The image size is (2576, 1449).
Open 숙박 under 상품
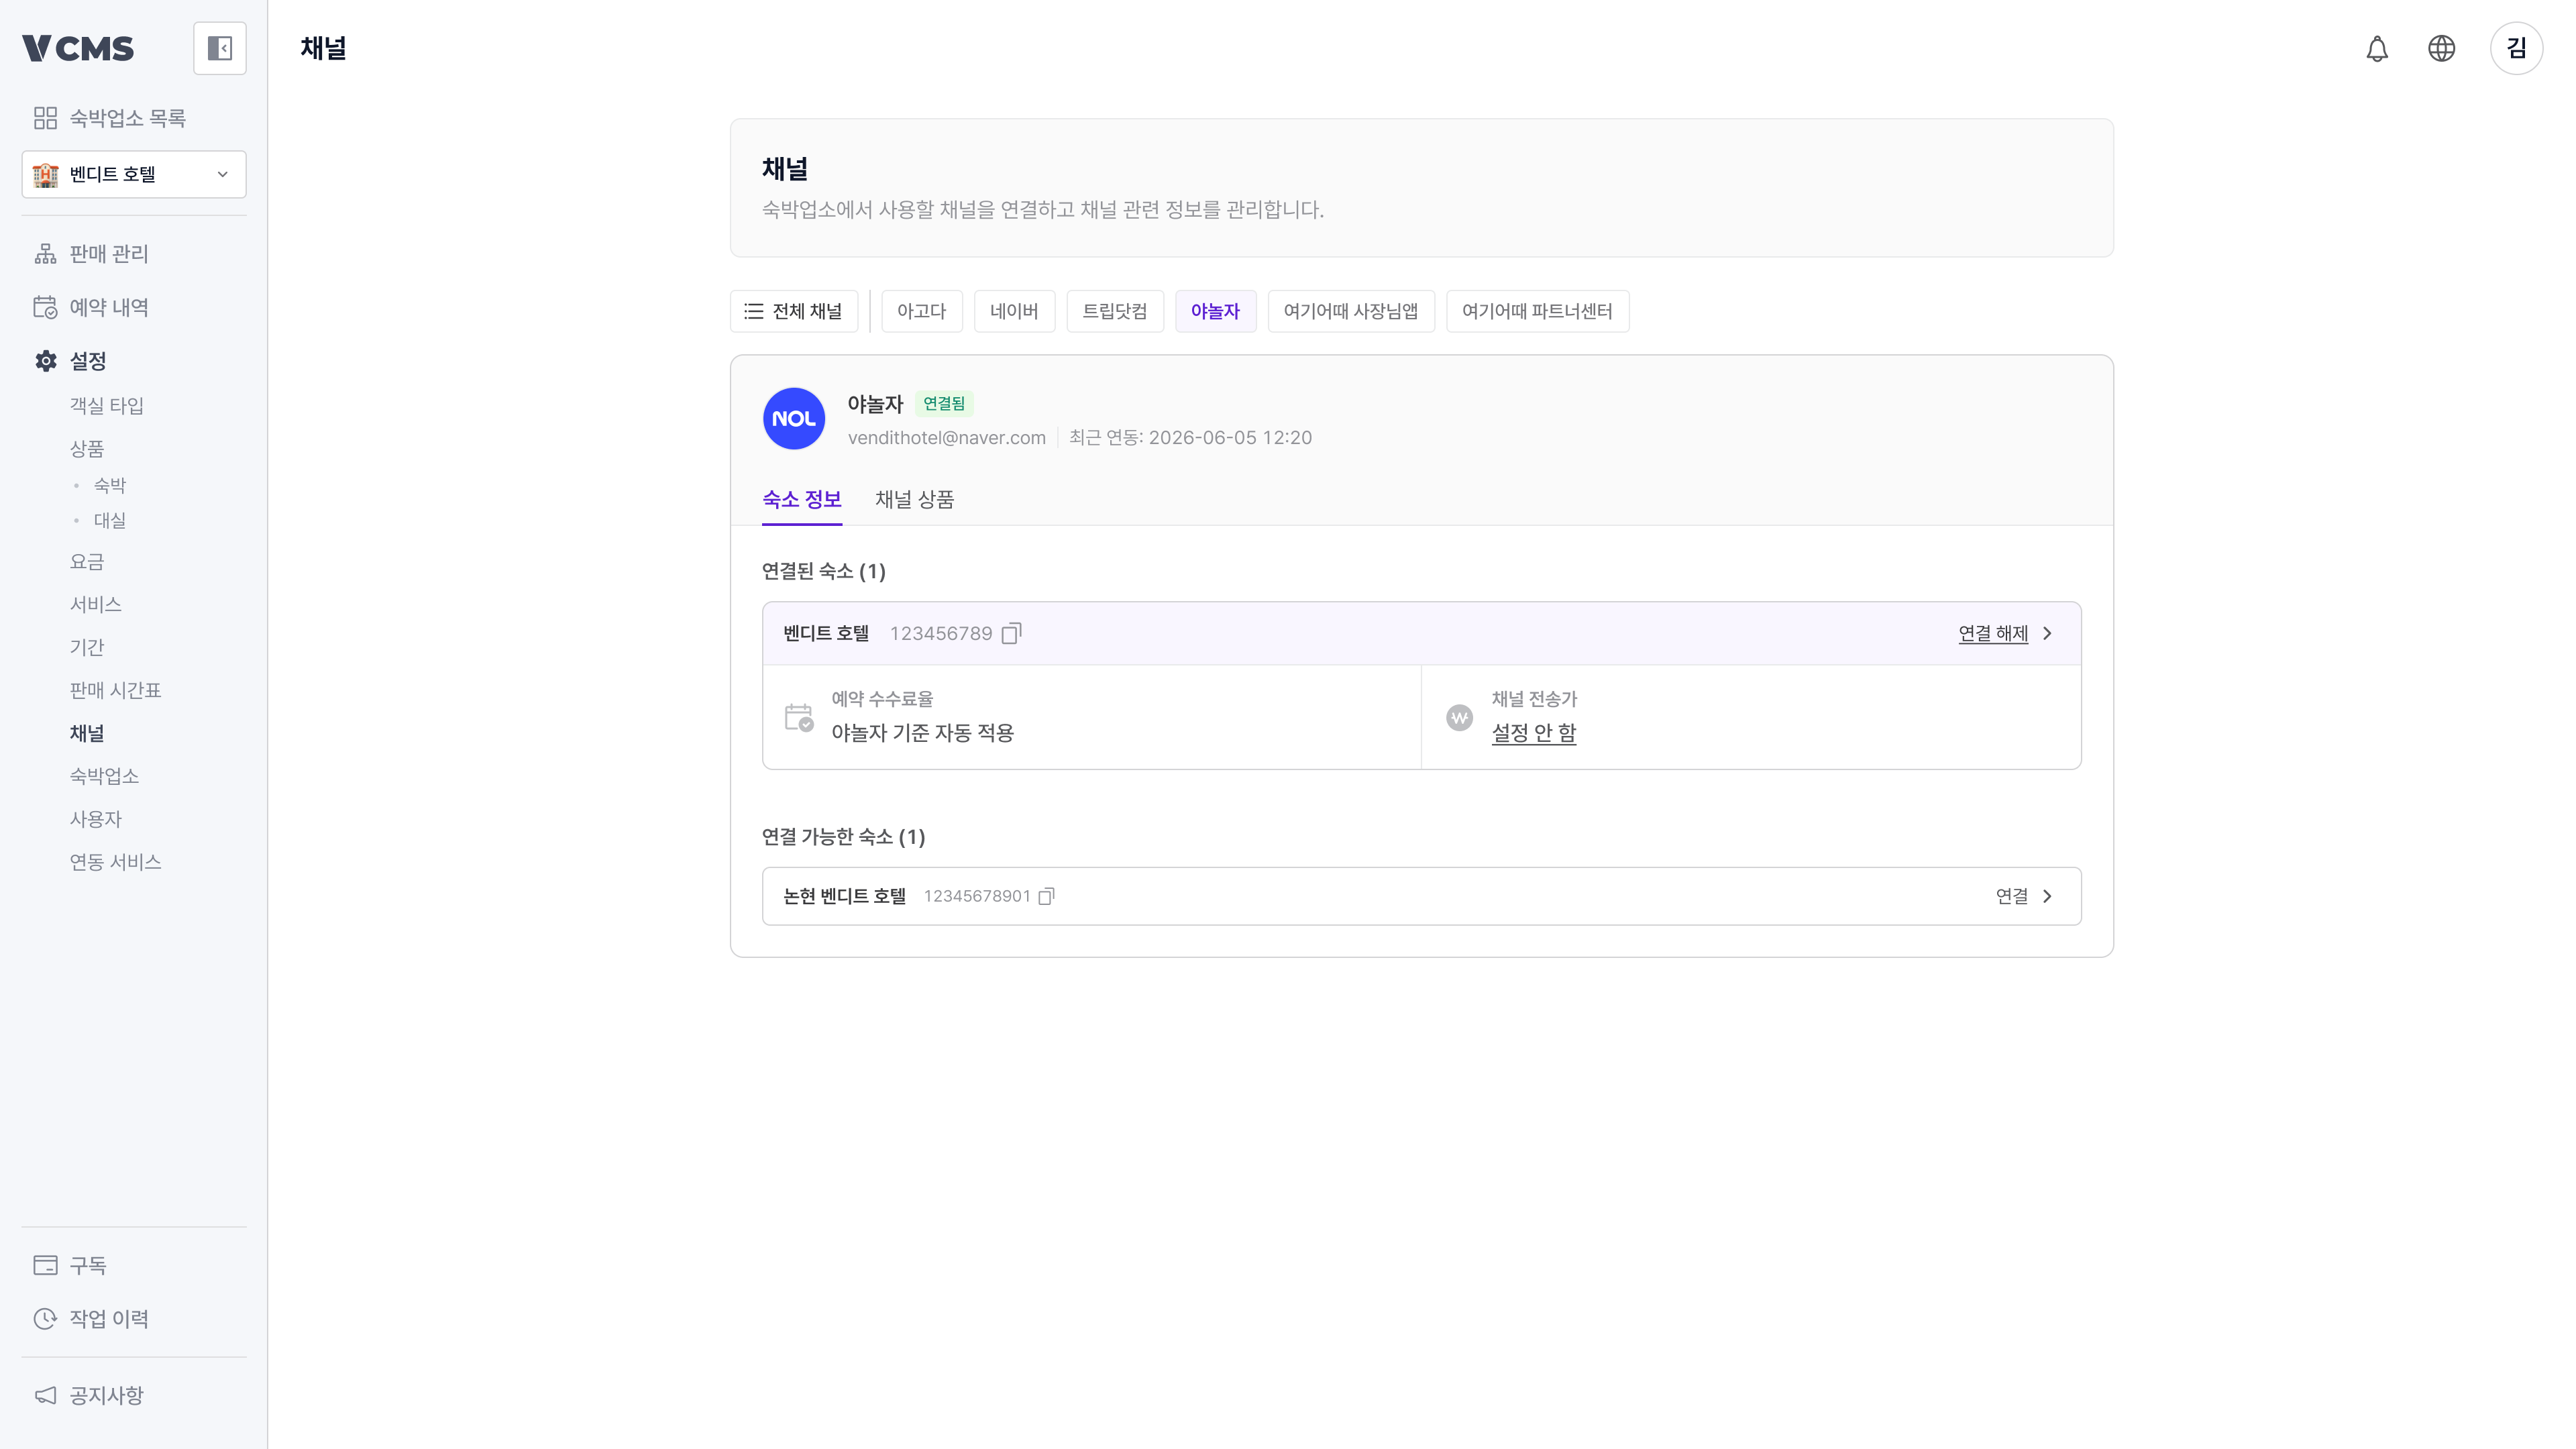(110, 485)
